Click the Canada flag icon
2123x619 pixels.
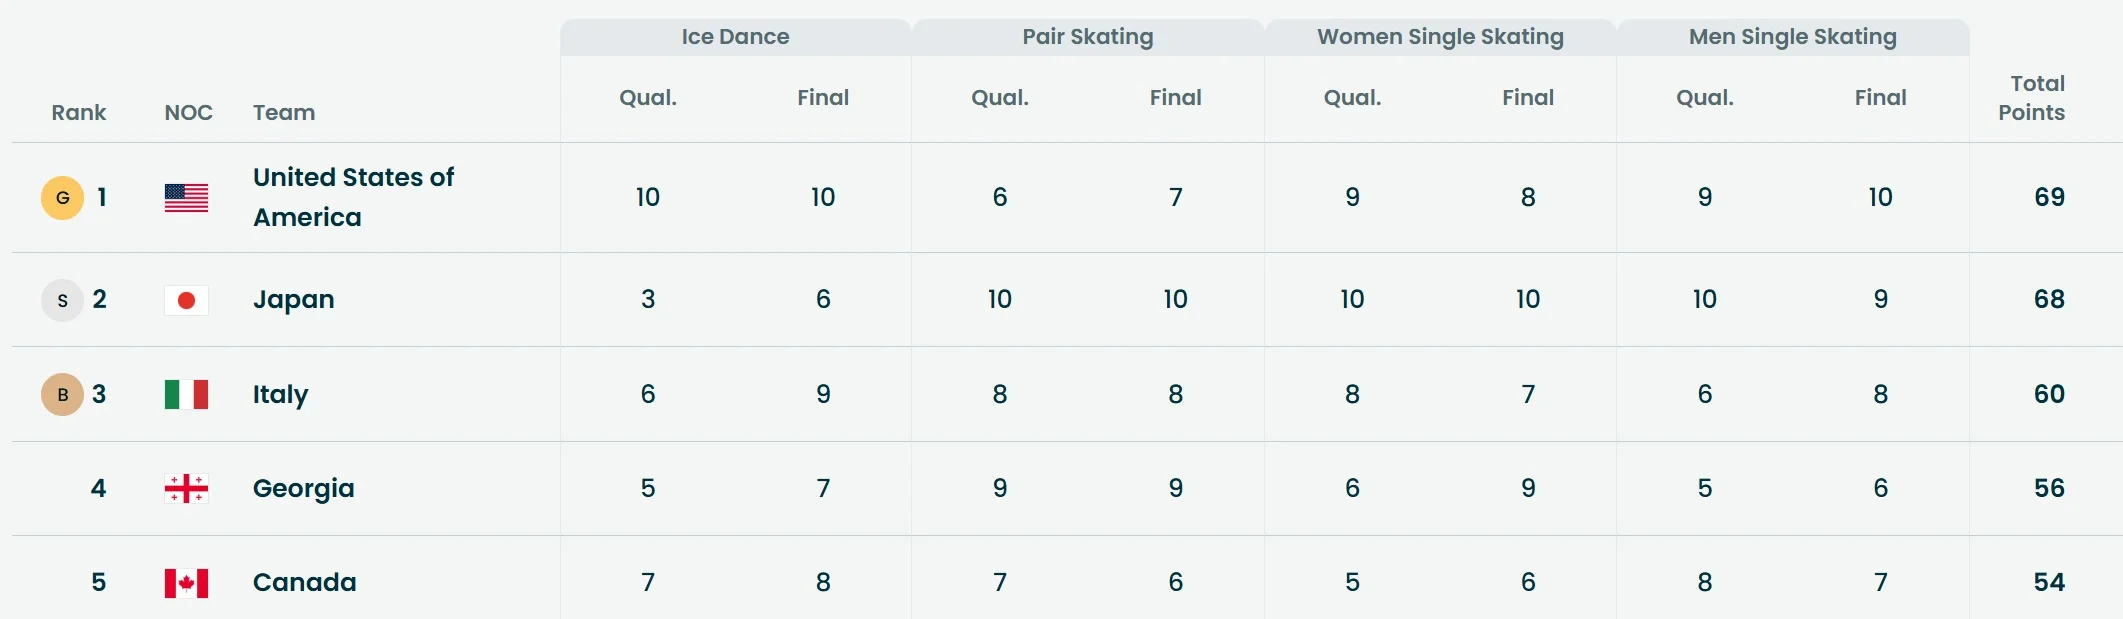(186, 583)
